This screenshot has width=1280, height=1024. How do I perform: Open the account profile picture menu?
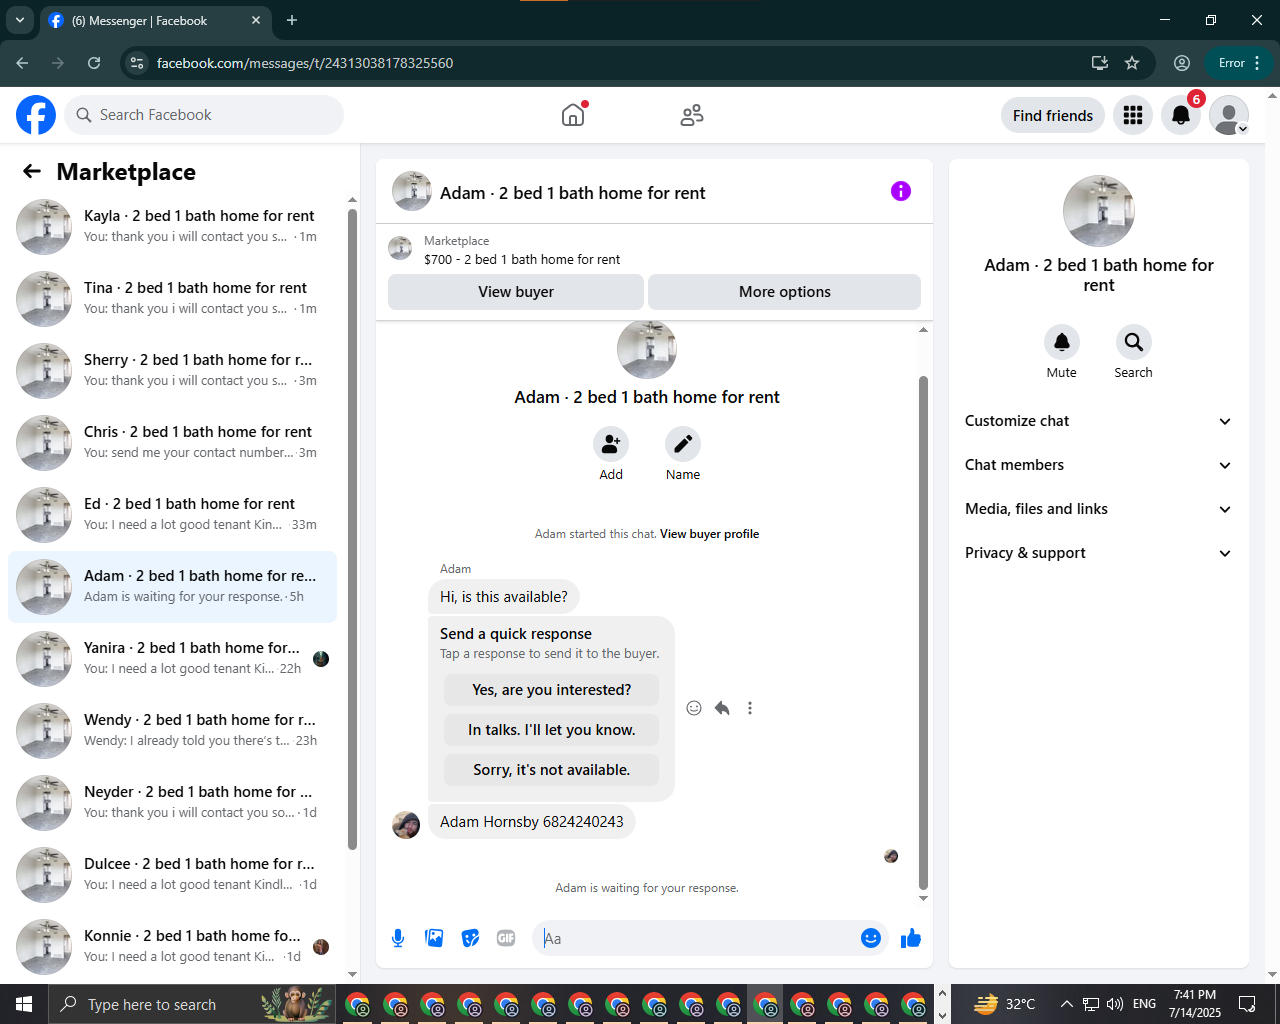[x=1229, y=115]
